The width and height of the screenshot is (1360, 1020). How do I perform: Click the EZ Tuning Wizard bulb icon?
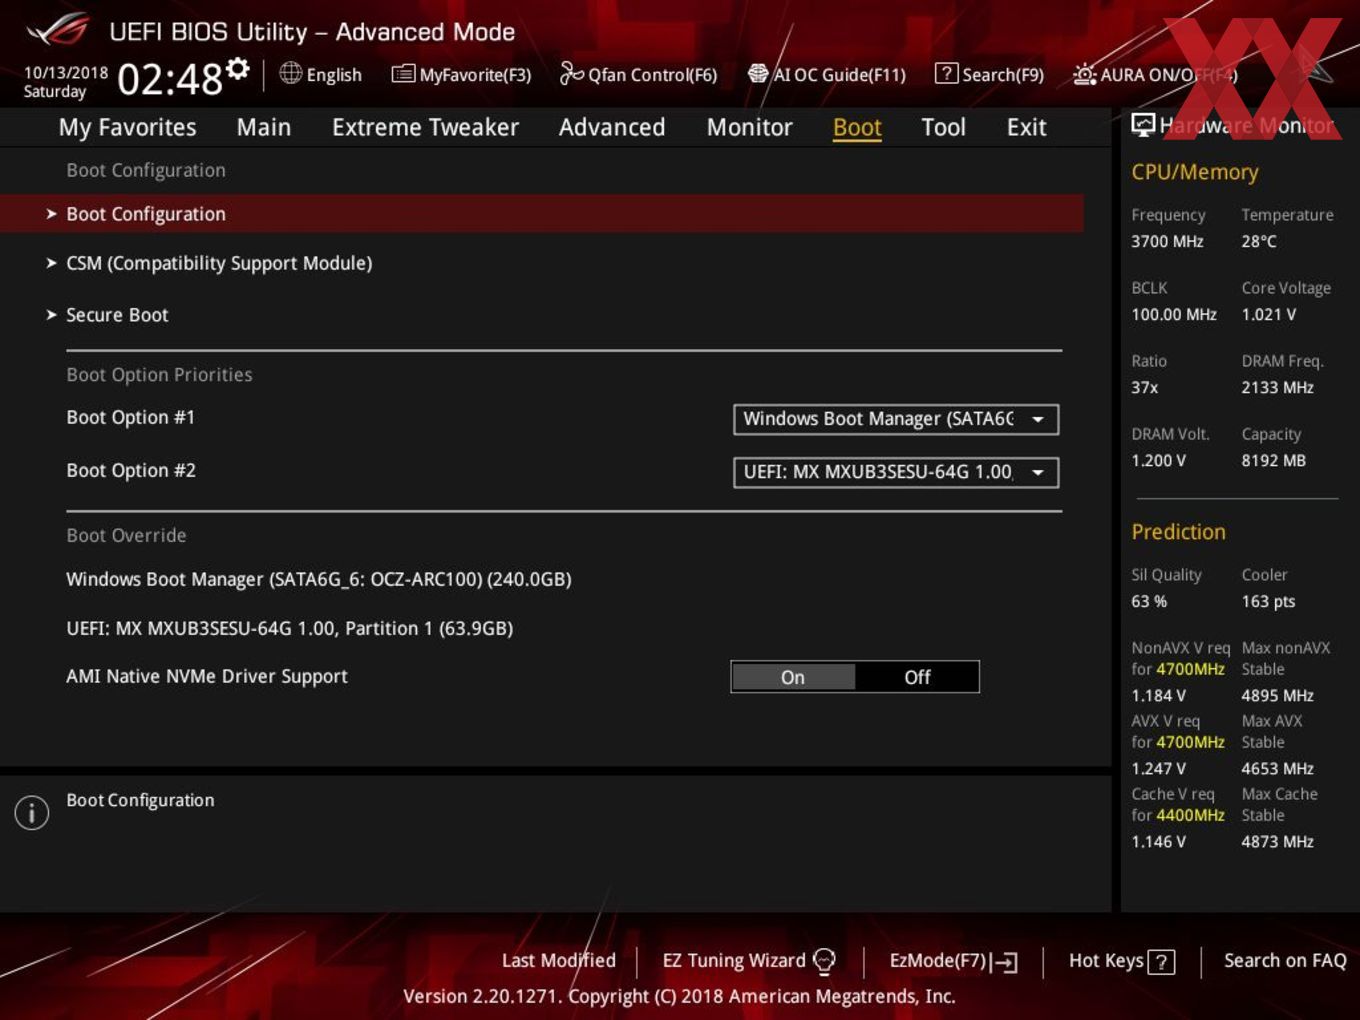point(824,961)
